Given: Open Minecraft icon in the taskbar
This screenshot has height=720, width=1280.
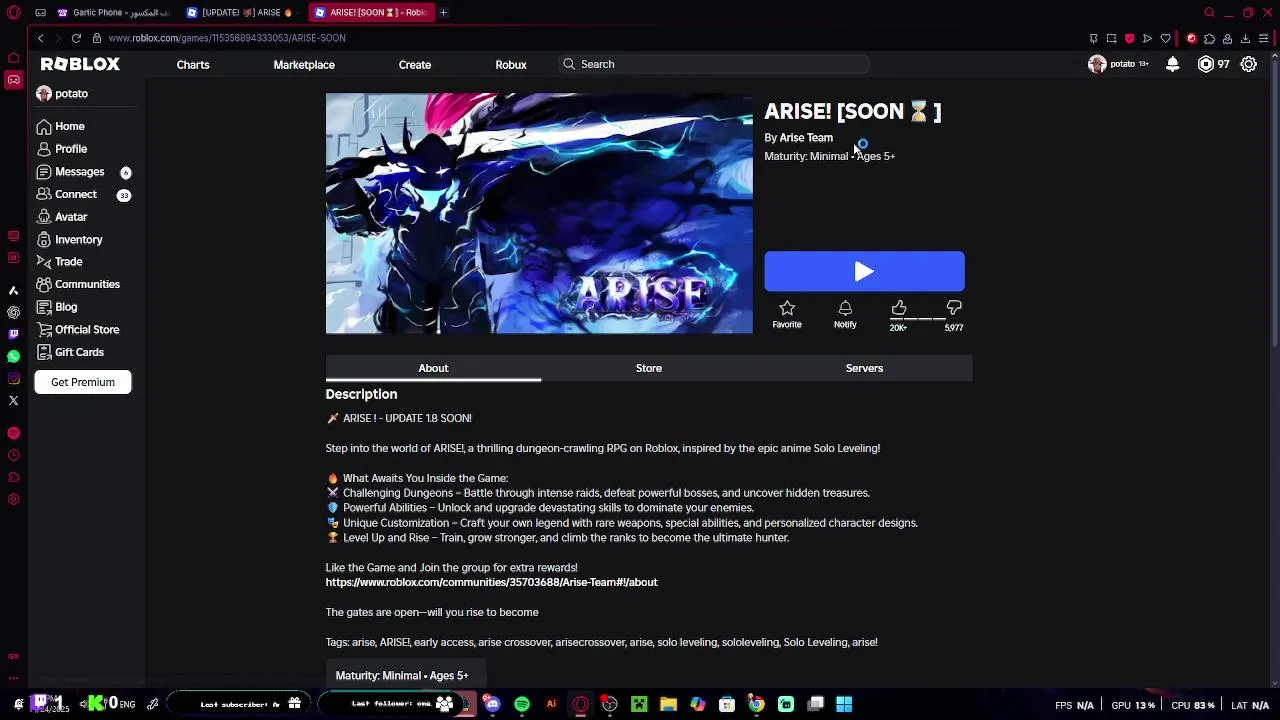Looking at the screenshot, I should click(x=639, y=704).
